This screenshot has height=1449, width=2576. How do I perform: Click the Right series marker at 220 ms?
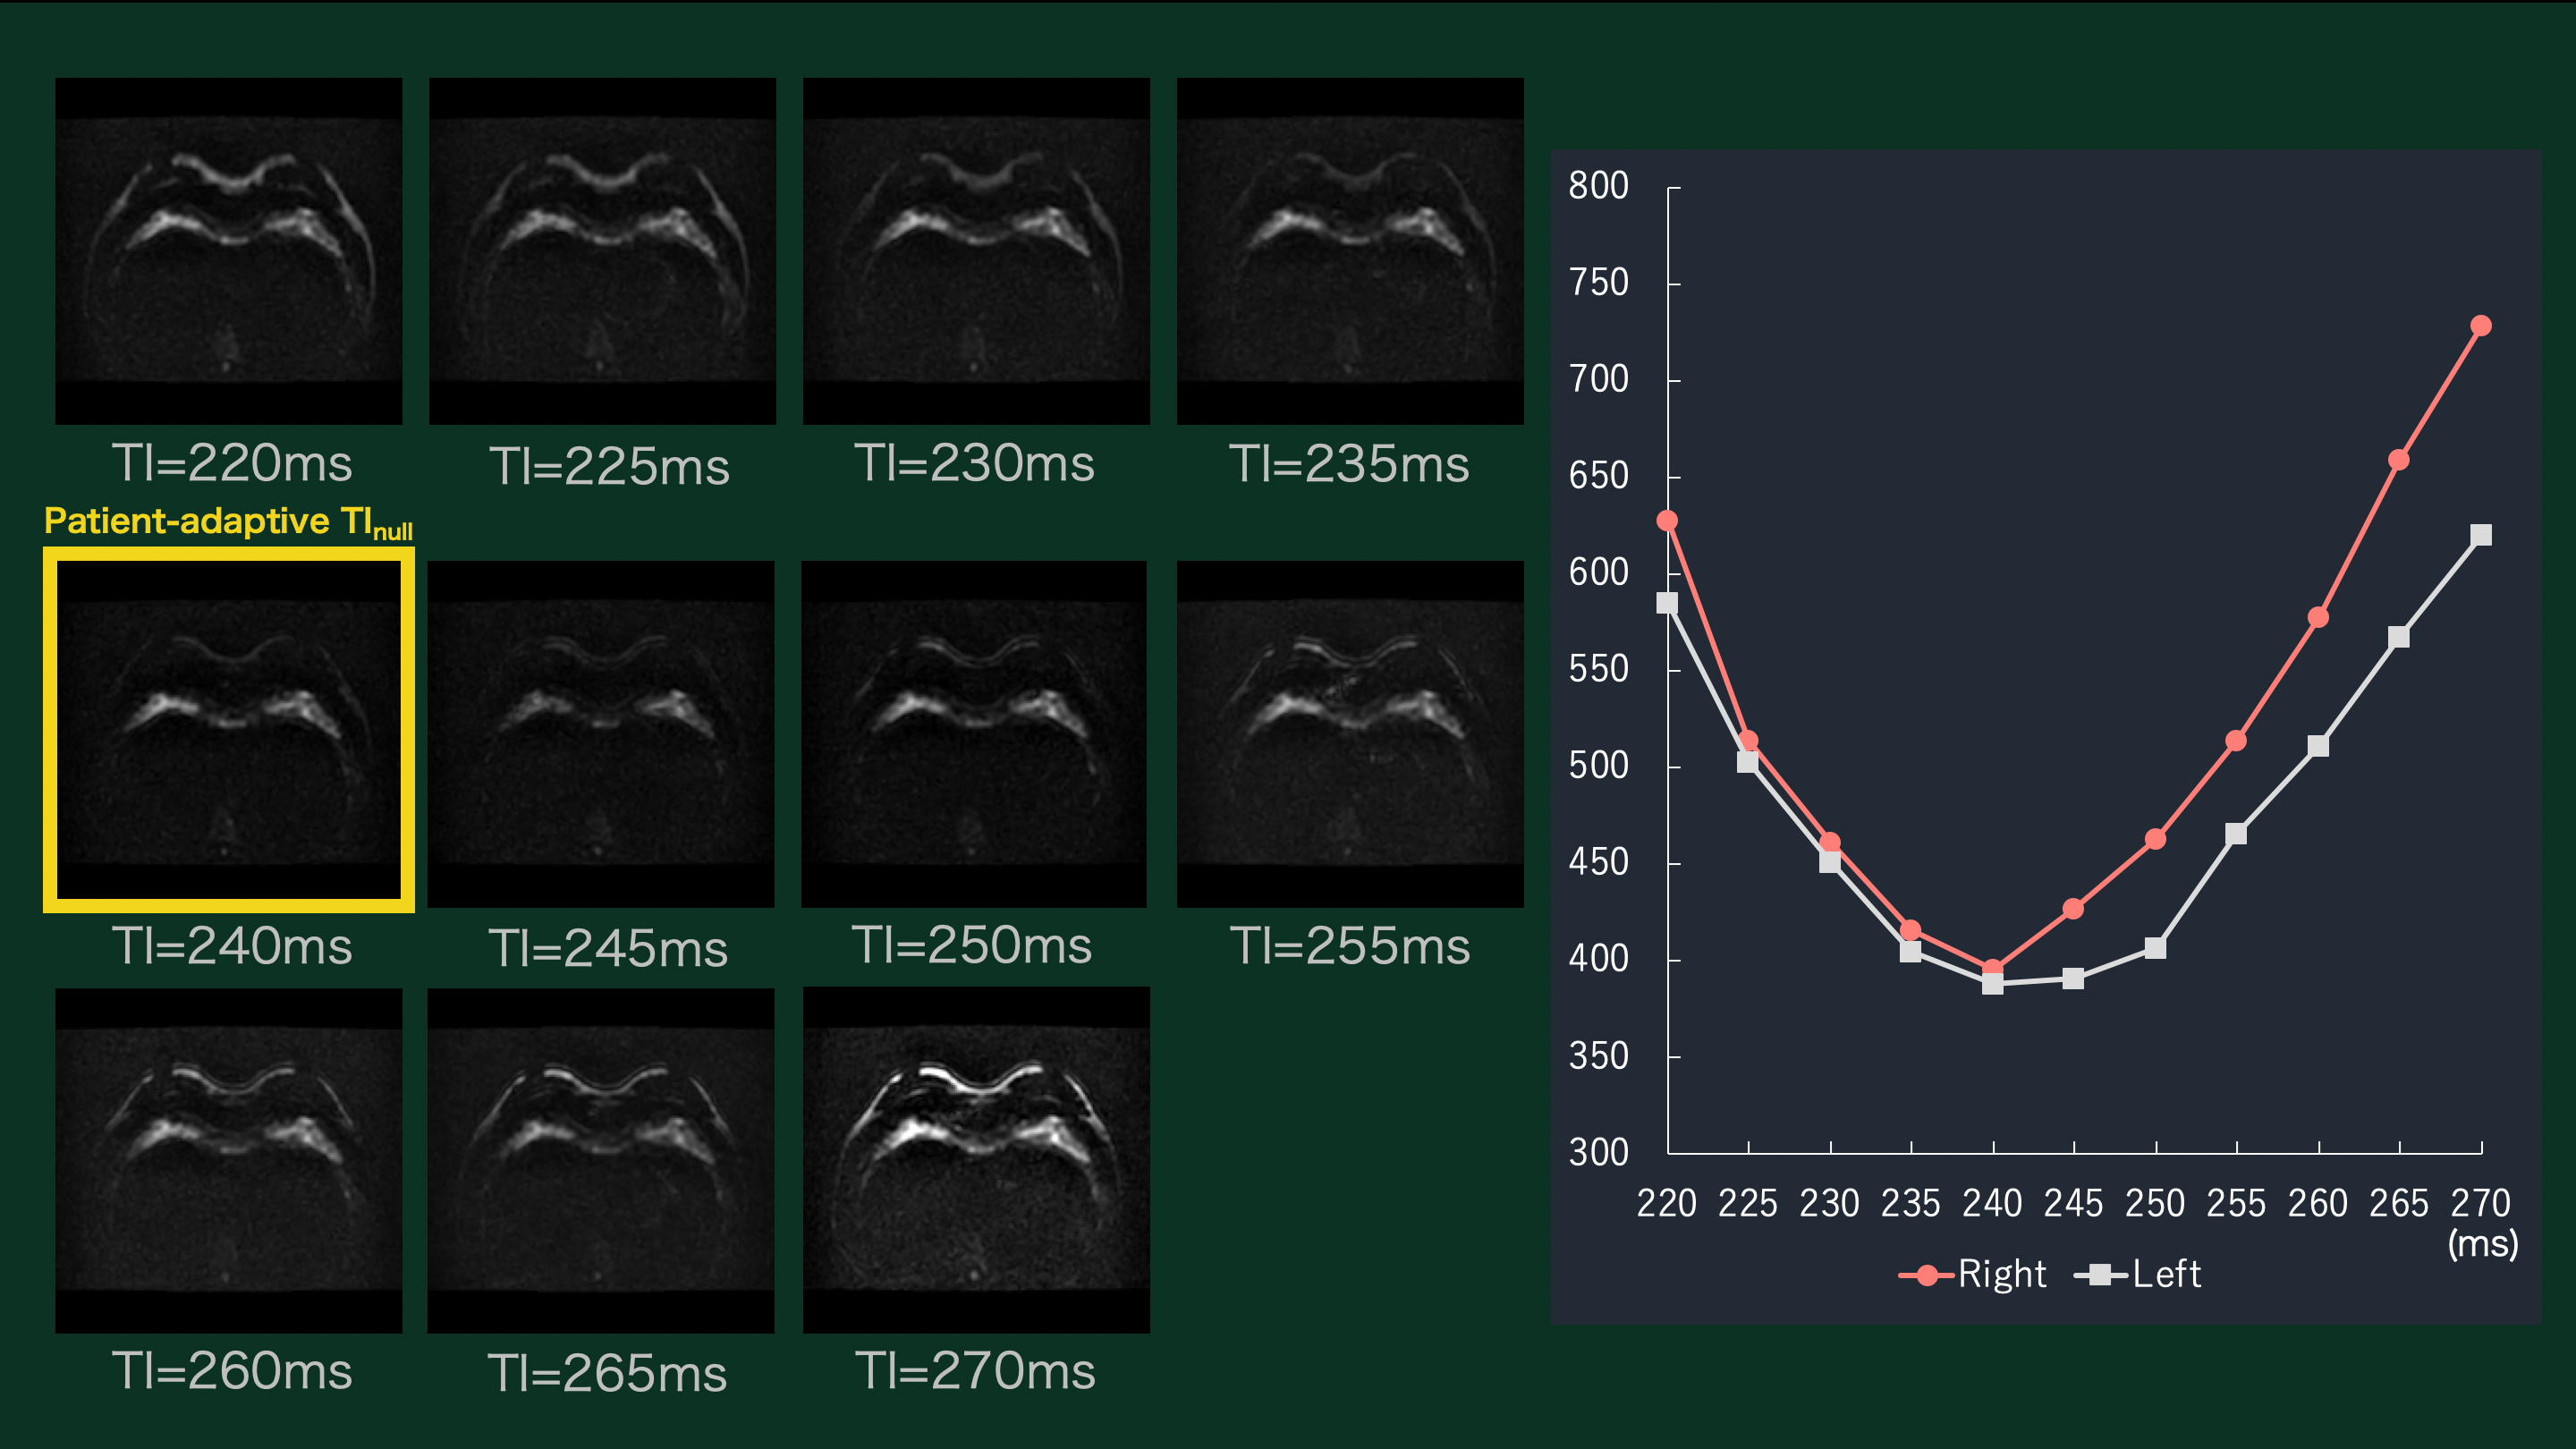[x=1667, y=520]
